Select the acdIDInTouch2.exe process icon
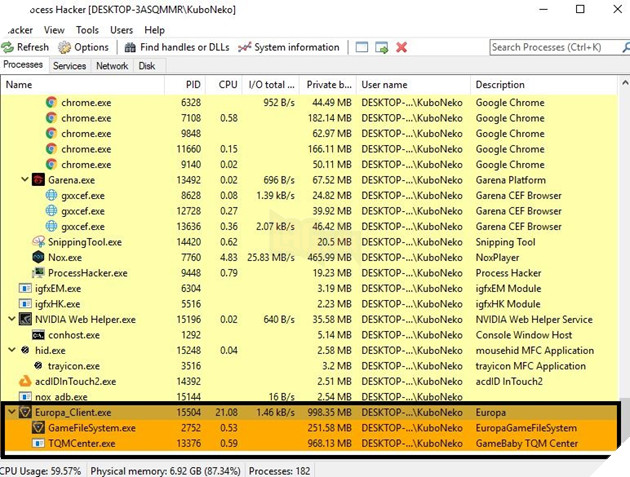This screenshot has width=630, height=477. [x=26, y=381]
